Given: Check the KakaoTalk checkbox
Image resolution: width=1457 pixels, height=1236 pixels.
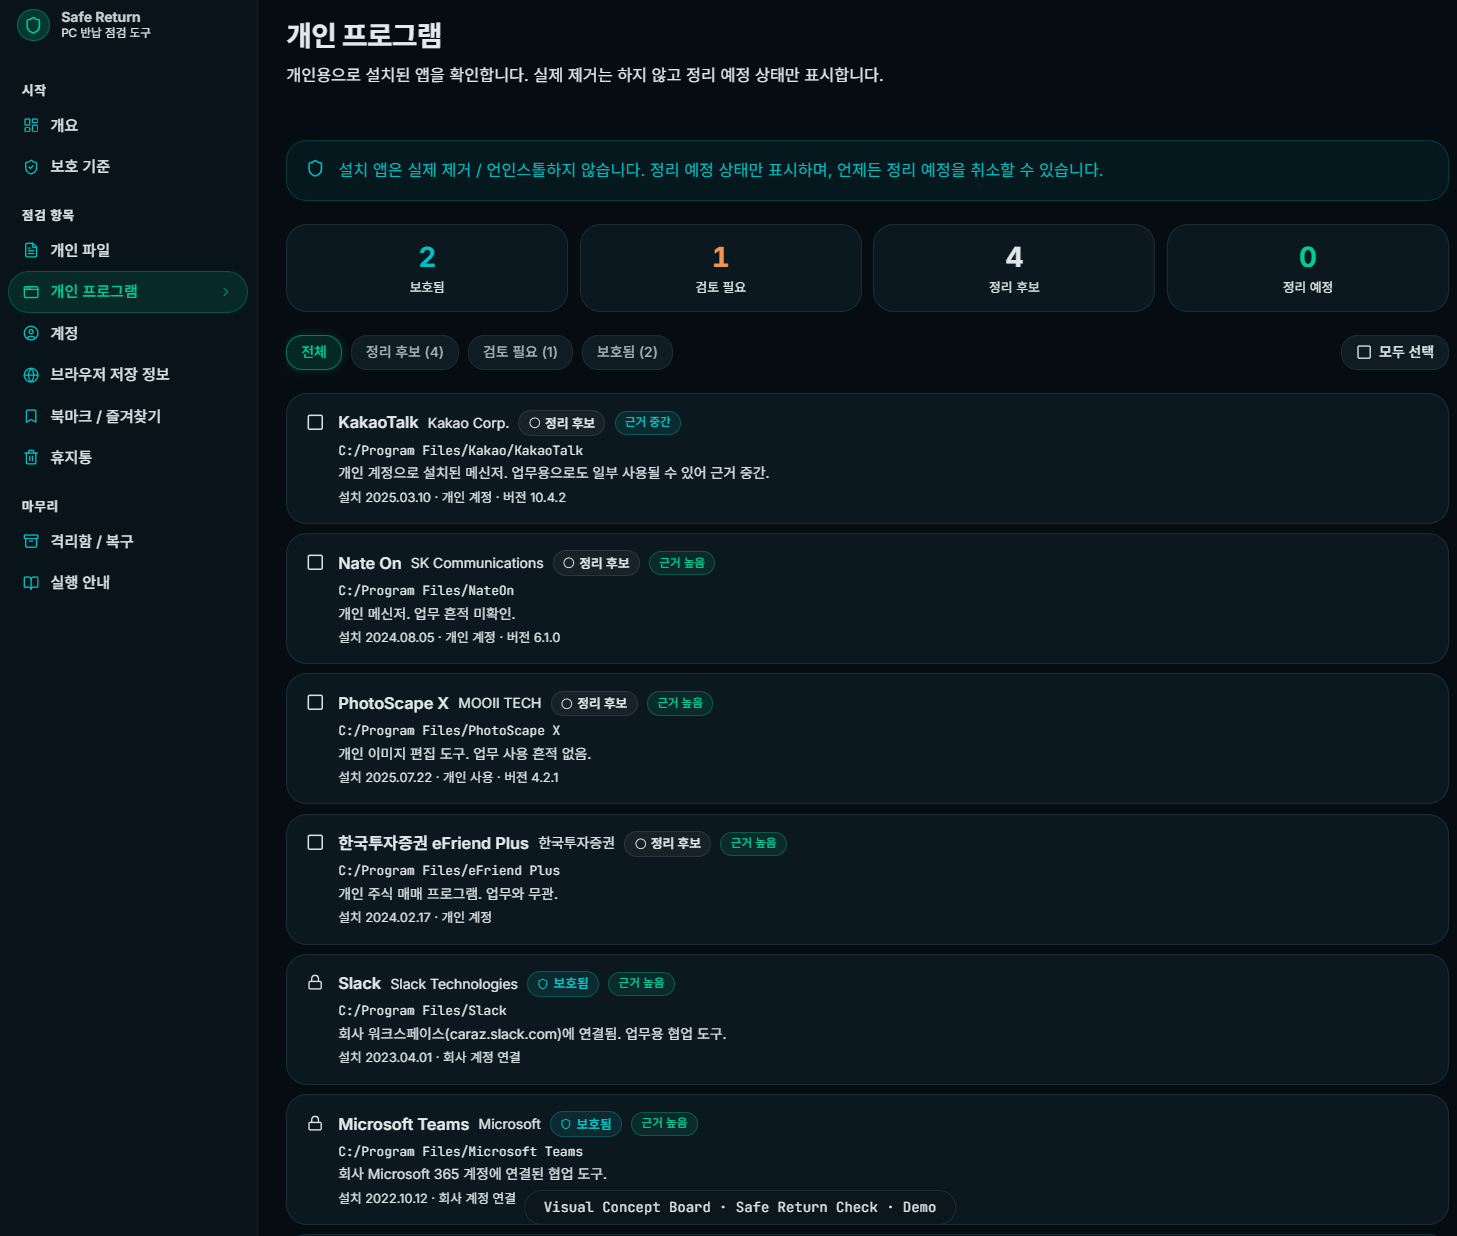Looking at the screenshot, I should point(315,422).
